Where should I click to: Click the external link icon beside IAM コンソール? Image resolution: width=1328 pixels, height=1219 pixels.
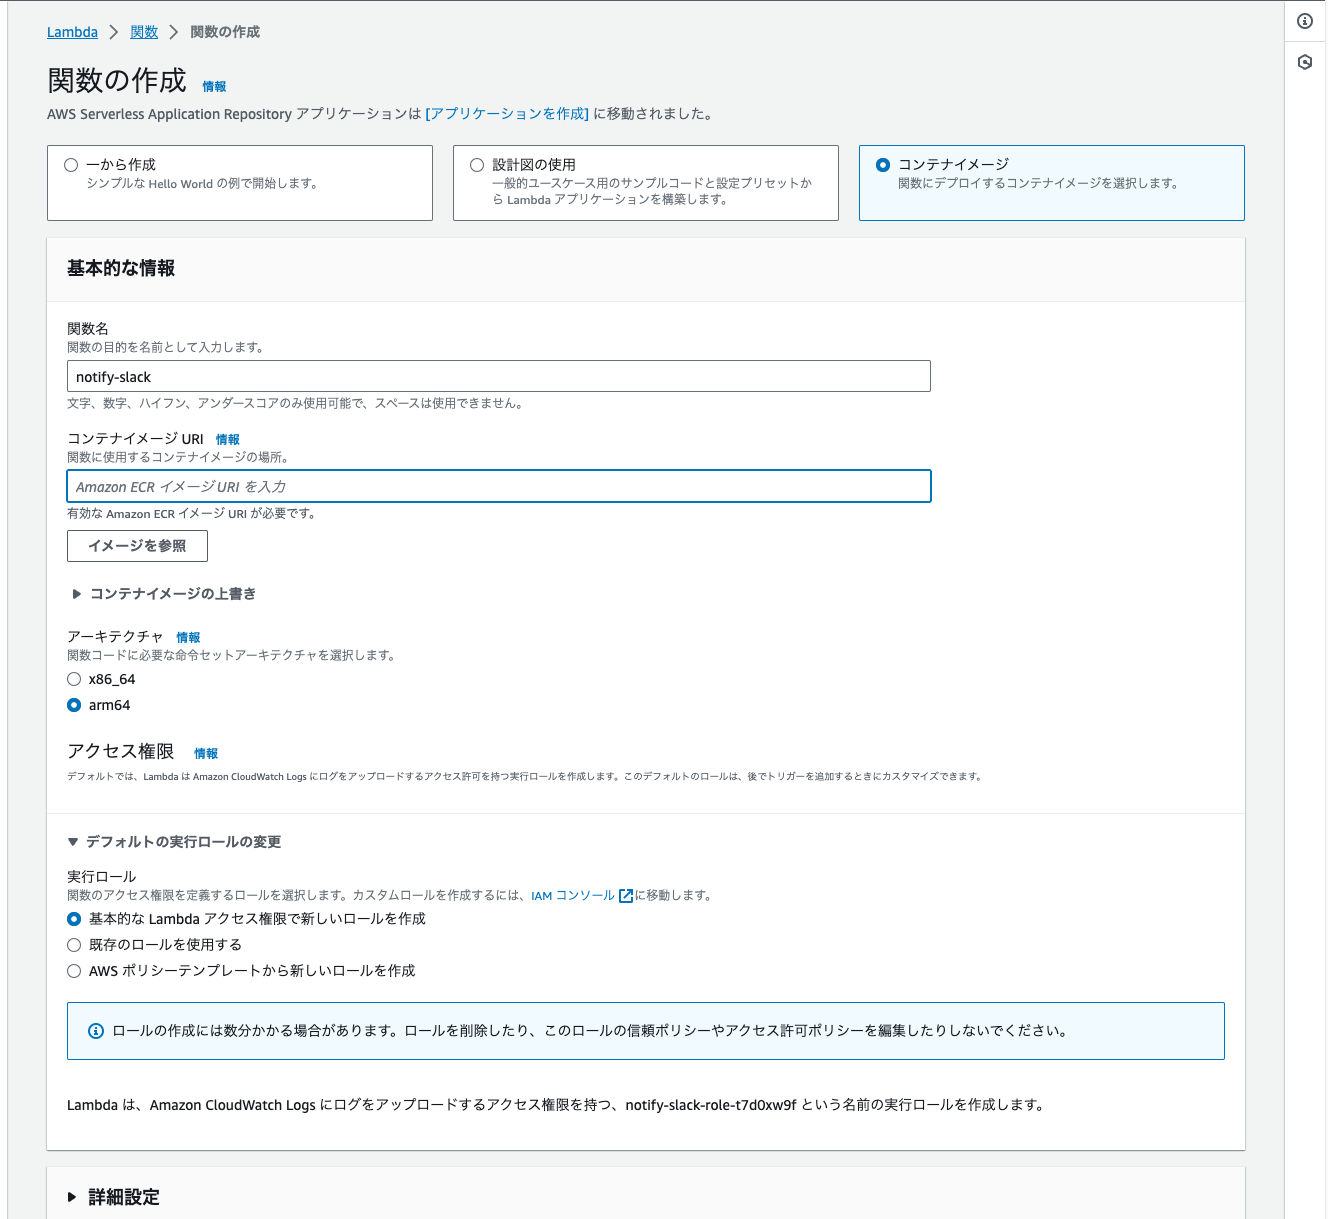point(626,896)
